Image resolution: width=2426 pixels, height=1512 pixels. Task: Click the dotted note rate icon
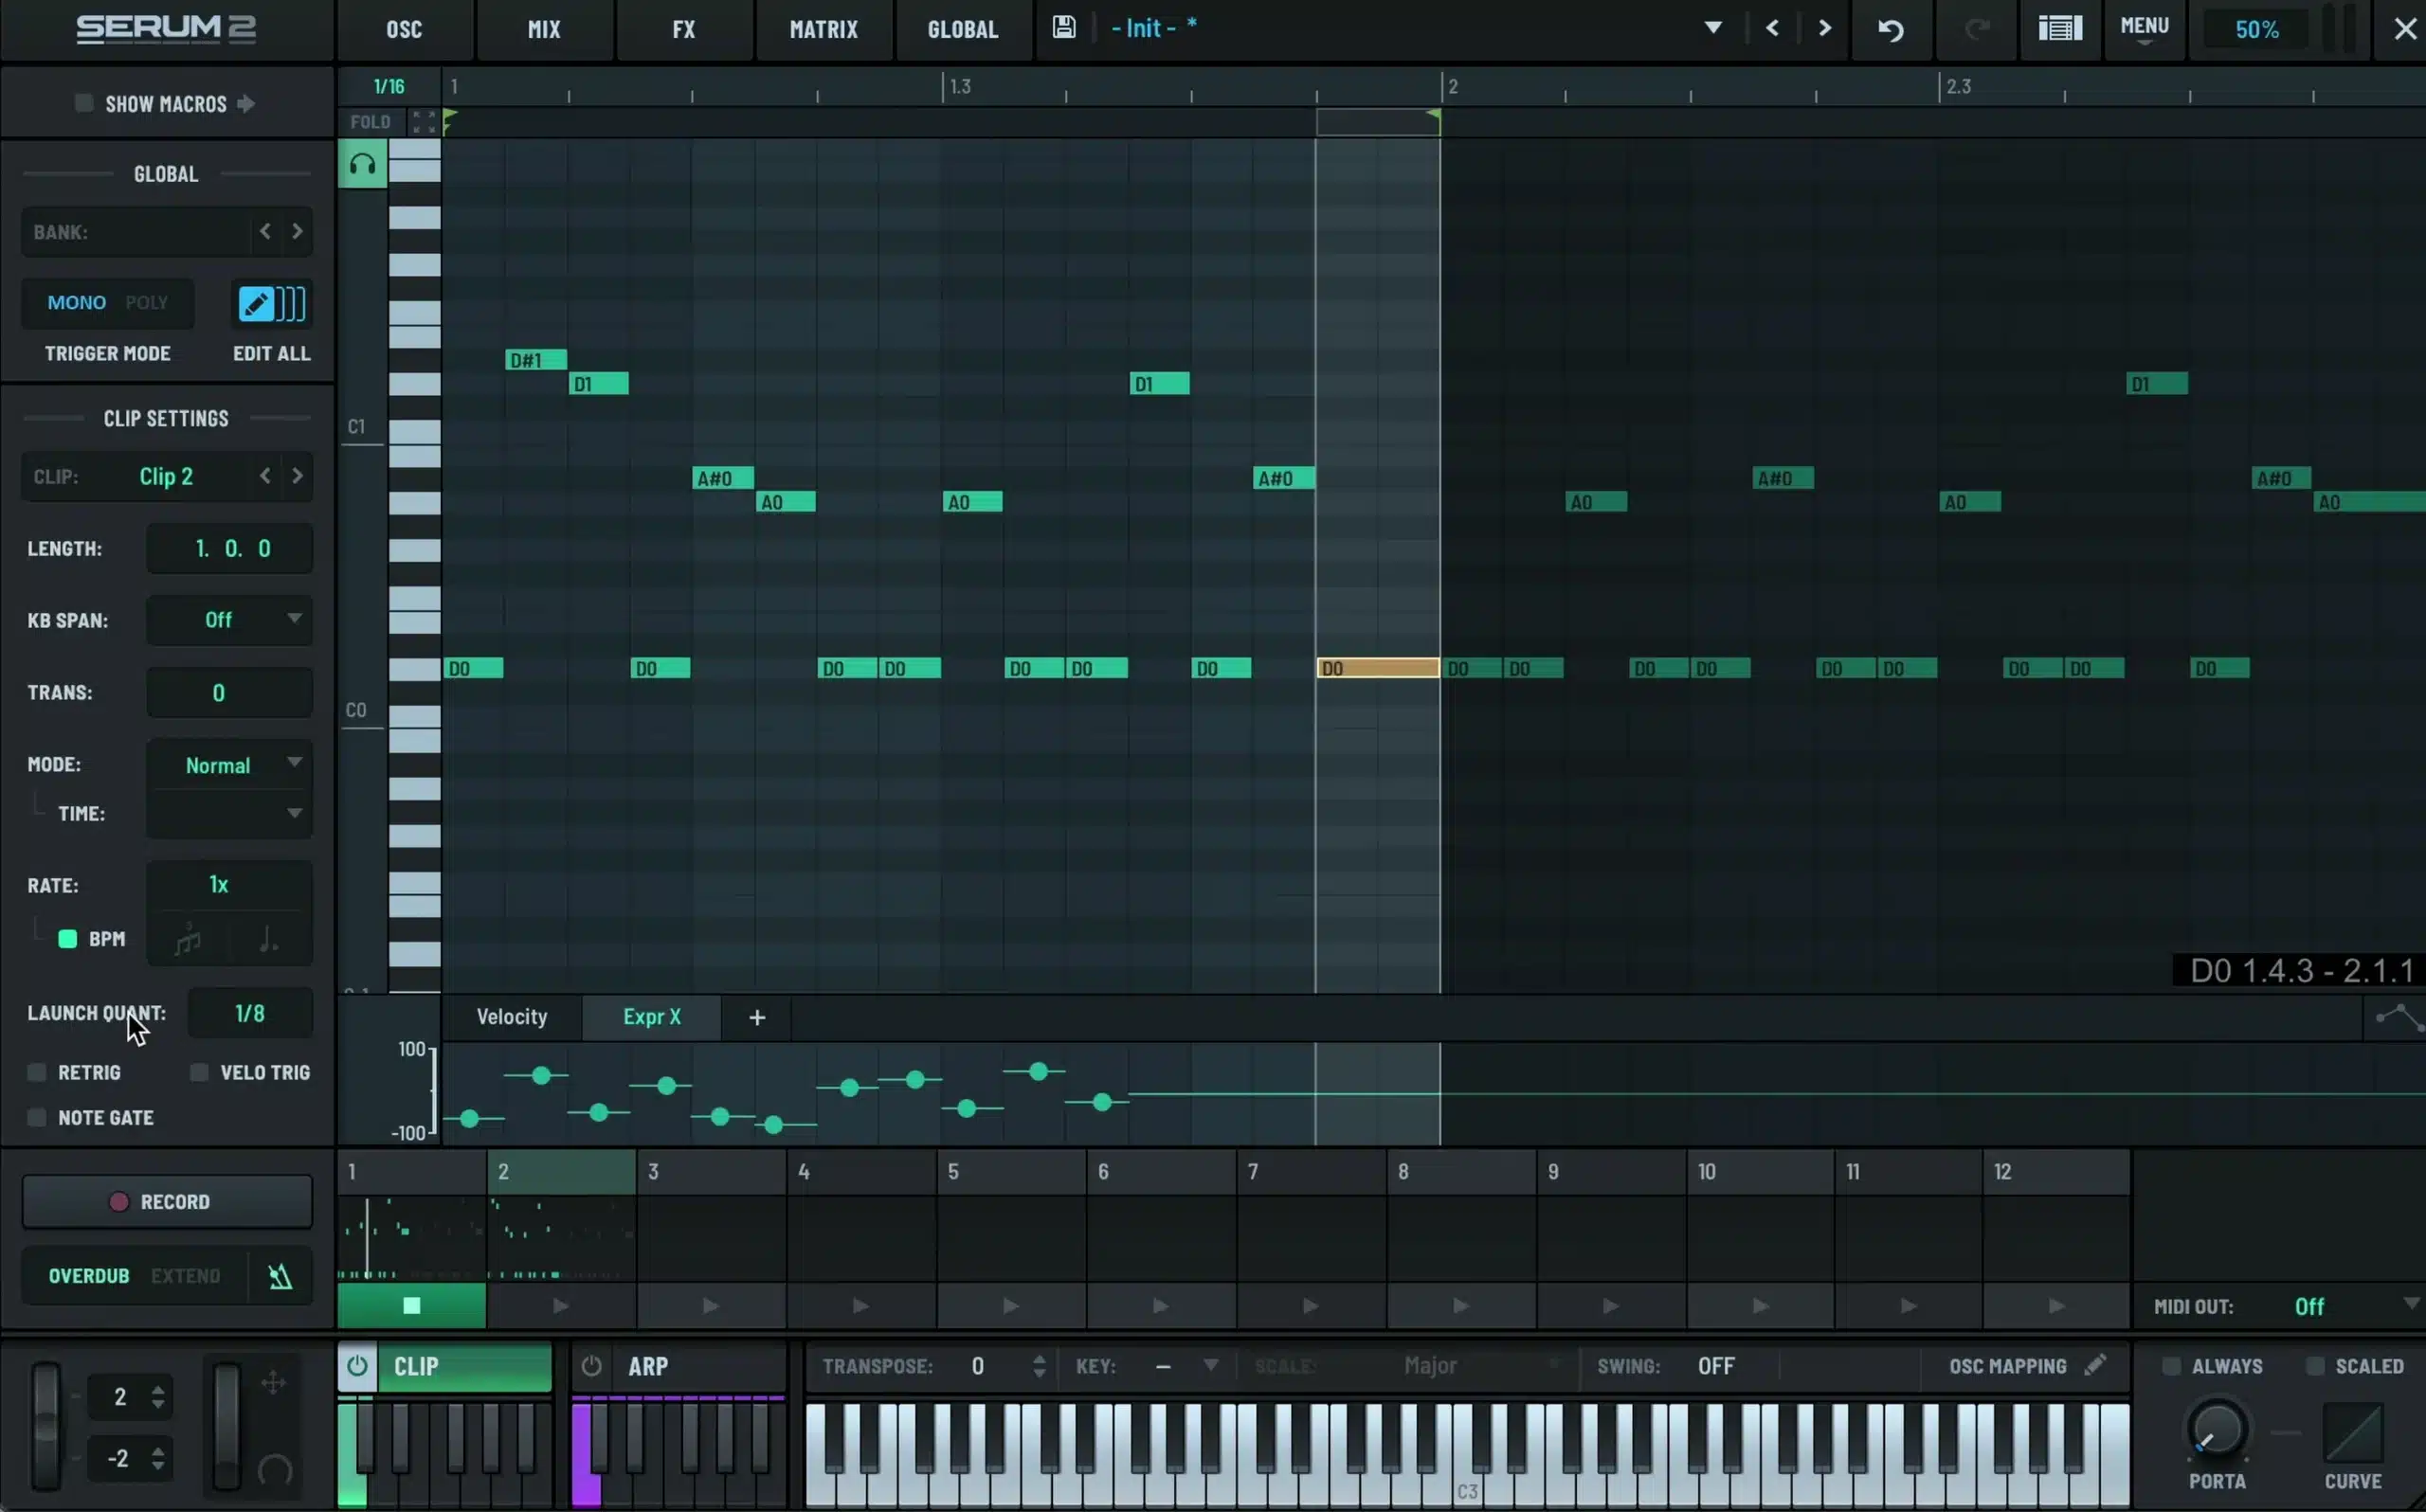[269, 940]
